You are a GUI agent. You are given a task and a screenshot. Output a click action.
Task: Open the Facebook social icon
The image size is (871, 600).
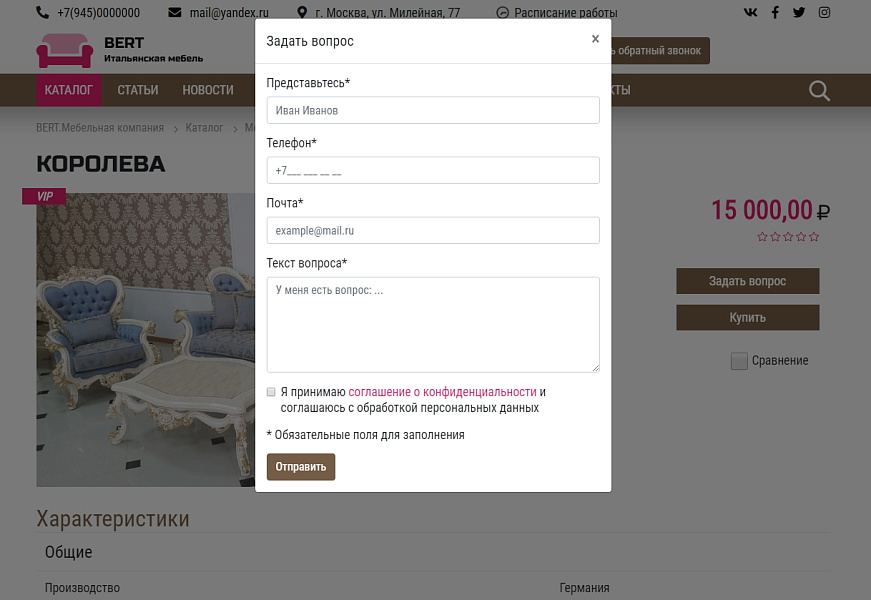coord(775,13)
